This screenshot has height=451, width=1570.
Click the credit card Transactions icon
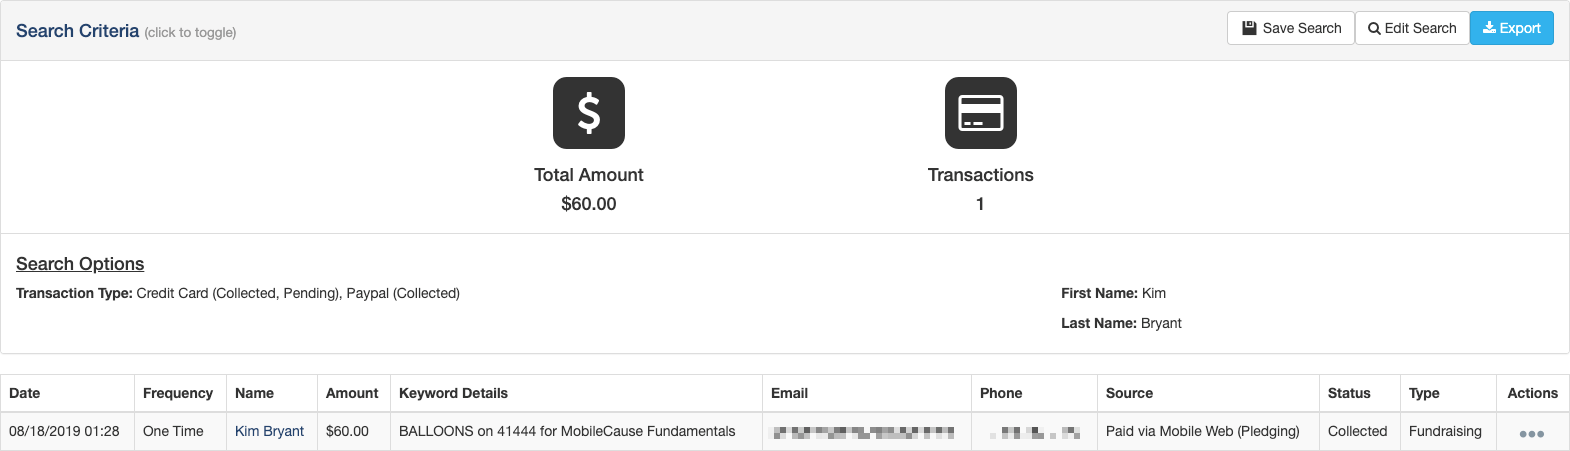[x=981, y=113]
